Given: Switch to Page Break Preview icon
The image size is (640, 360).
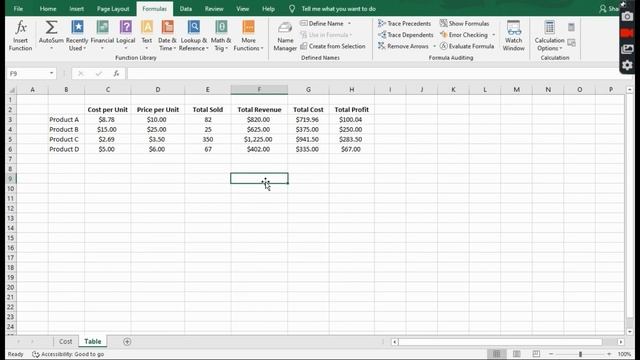Looking at the screenshot, I should tap(536, 354).
